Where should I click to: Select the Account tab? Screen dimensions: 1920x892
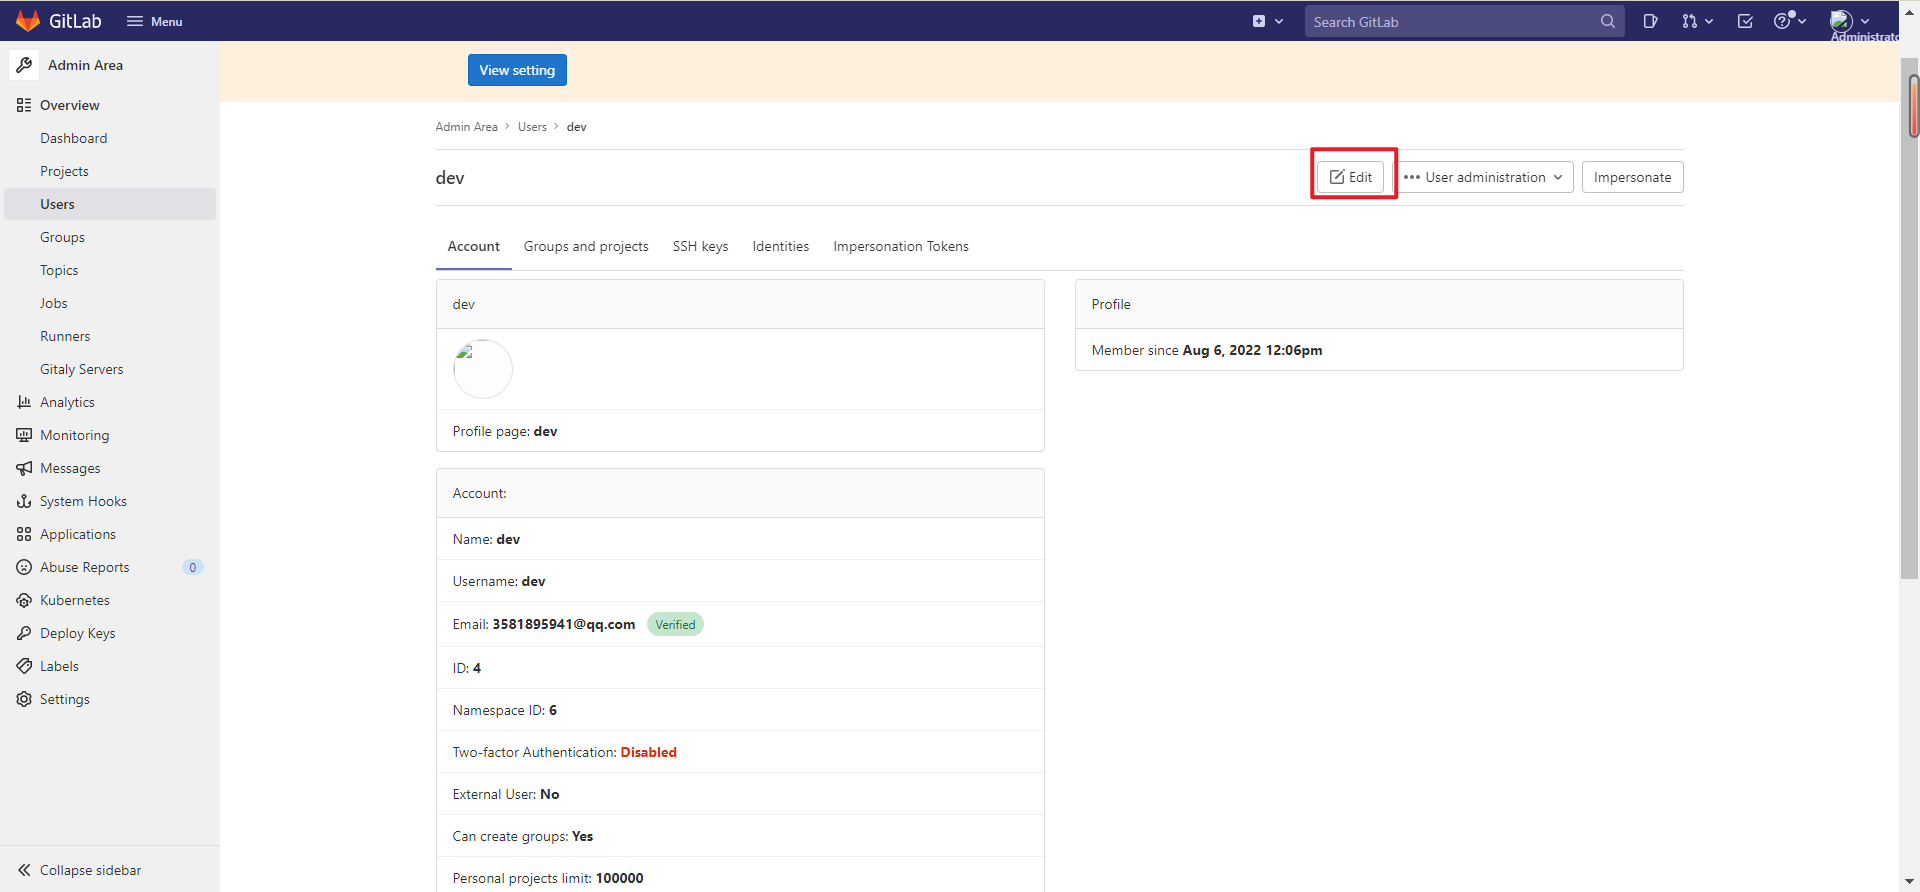[473, 246]
